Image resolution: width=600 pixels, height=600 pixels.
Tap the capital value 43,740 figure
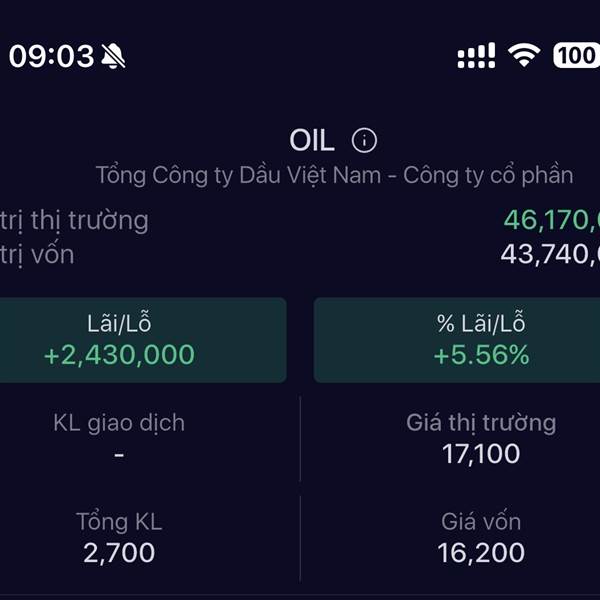pyautogui.click(x=550, y=254)
